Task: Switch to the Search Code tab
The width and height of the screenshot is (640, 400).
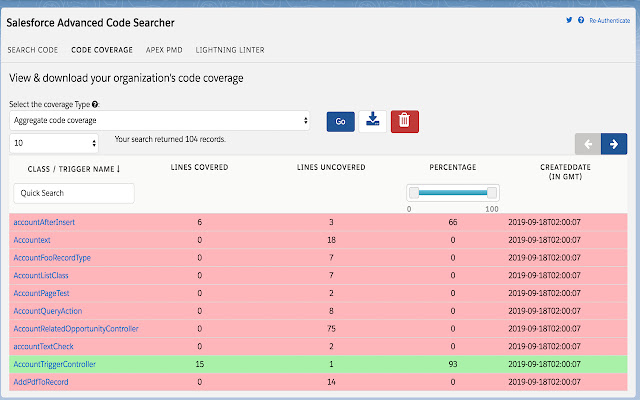Action: pos(32,49)
